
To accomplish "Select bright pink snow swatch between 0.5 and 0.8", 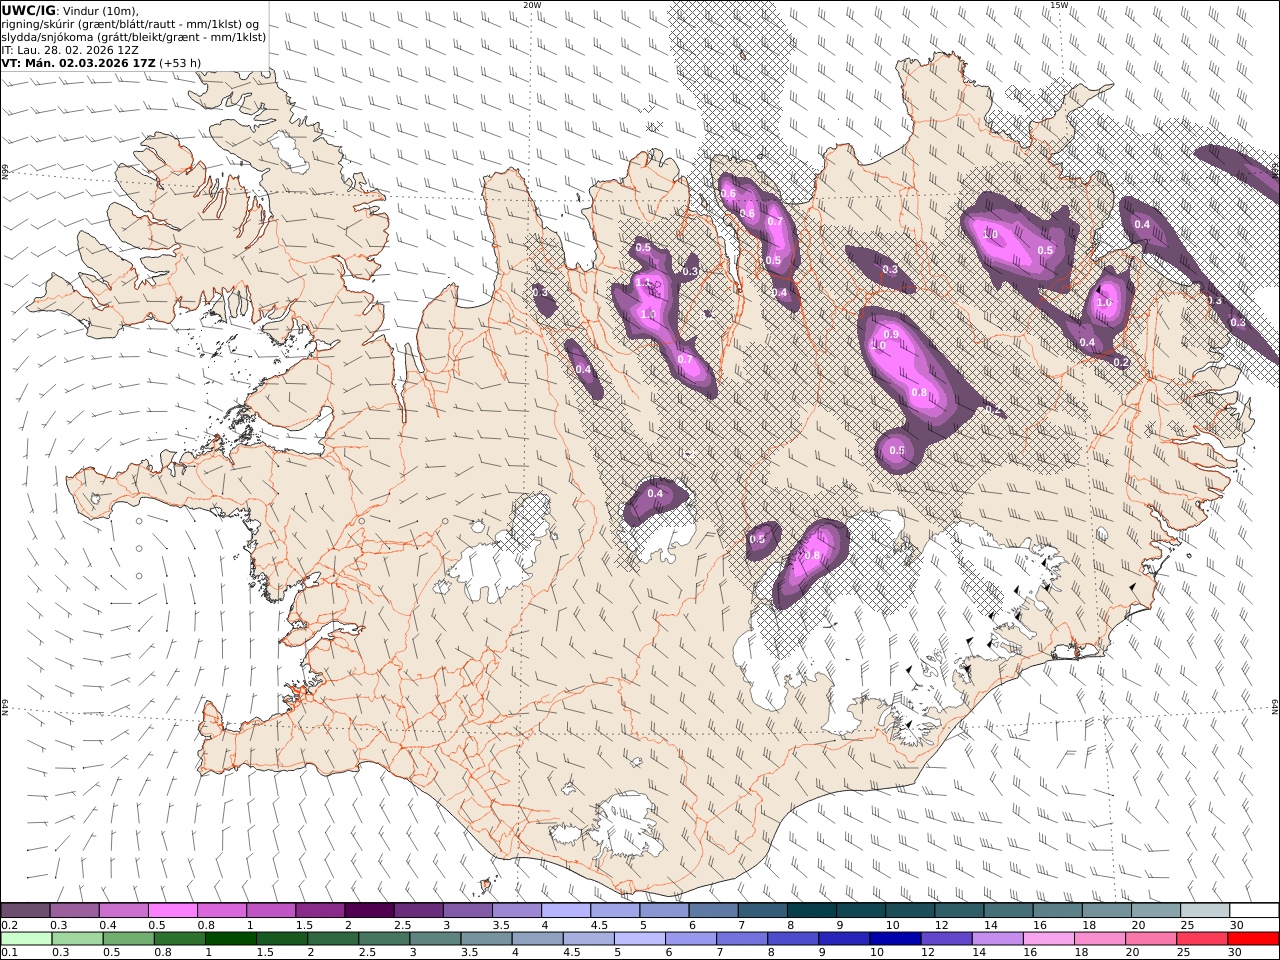I will (x=172, y=911).
